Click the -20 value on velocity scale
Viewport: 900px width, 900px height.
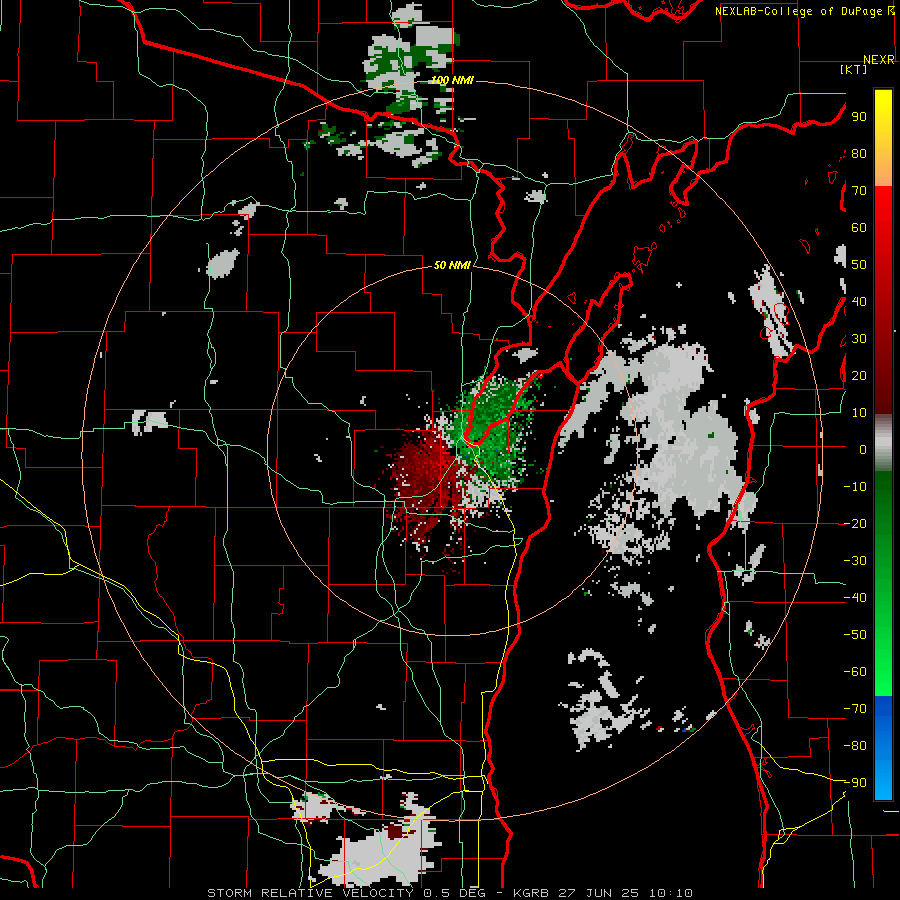(855, 524)
